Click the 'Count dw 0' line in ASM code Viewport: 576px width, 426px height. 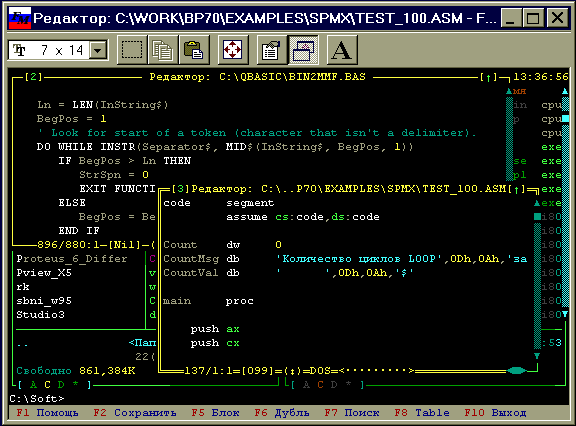[223, 245]
